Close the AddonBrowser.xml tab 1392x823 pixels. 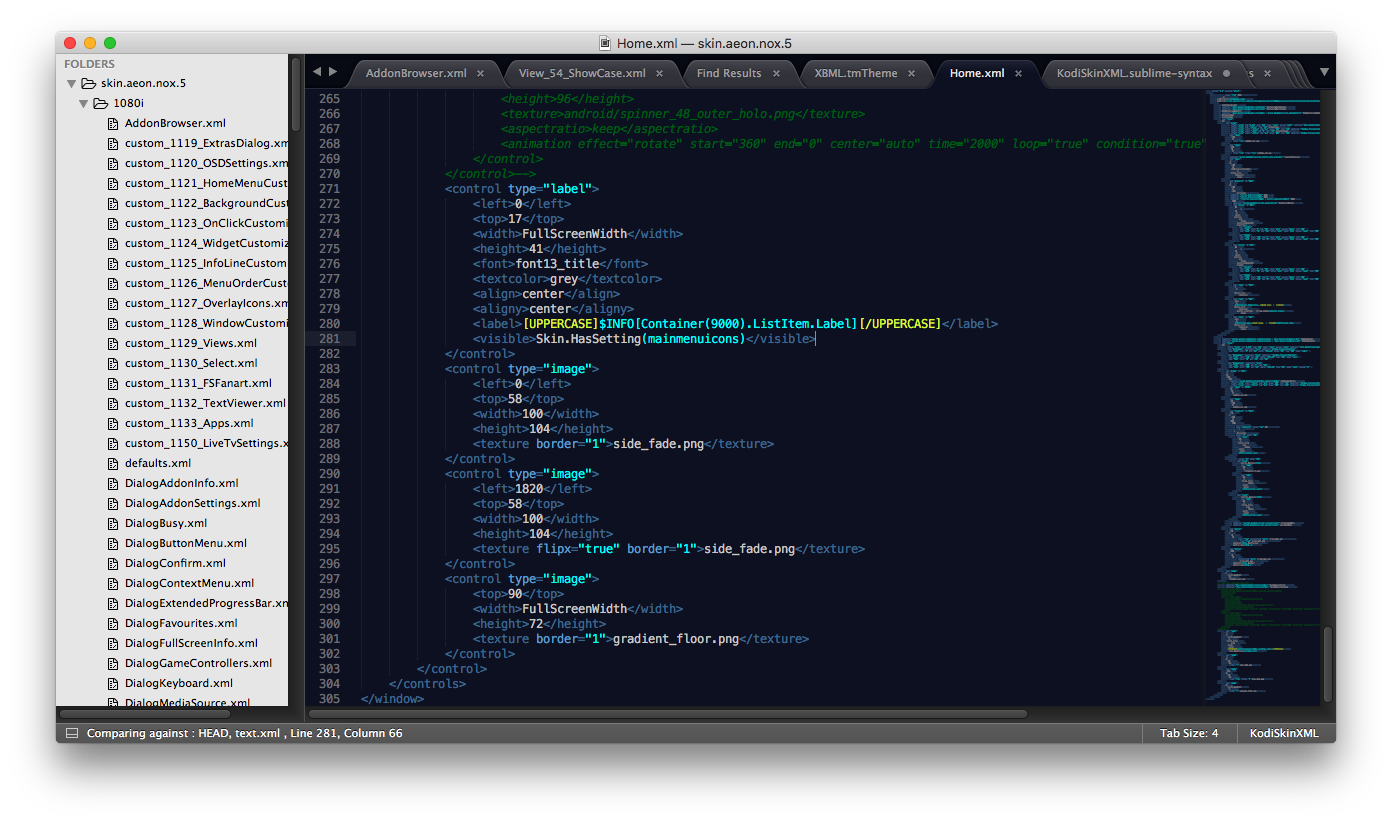point(480,73)
